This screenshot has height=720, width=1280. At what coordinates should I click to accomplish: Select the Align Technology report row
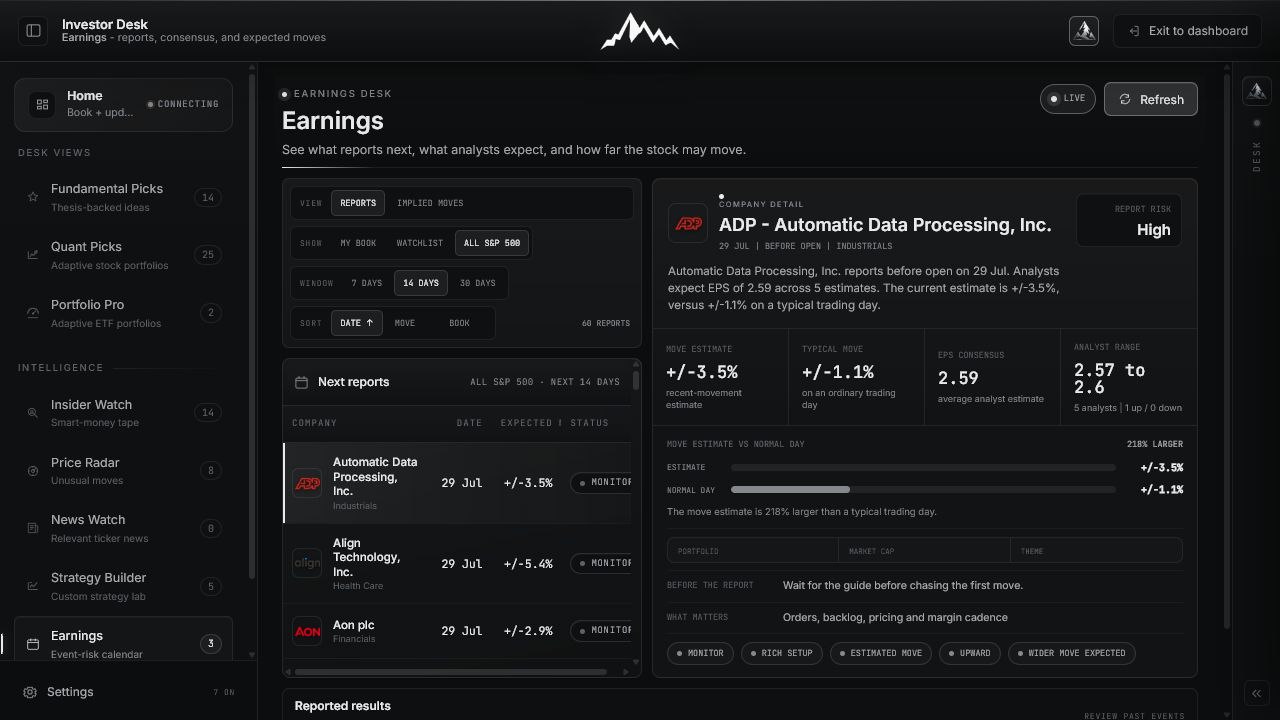457,564
